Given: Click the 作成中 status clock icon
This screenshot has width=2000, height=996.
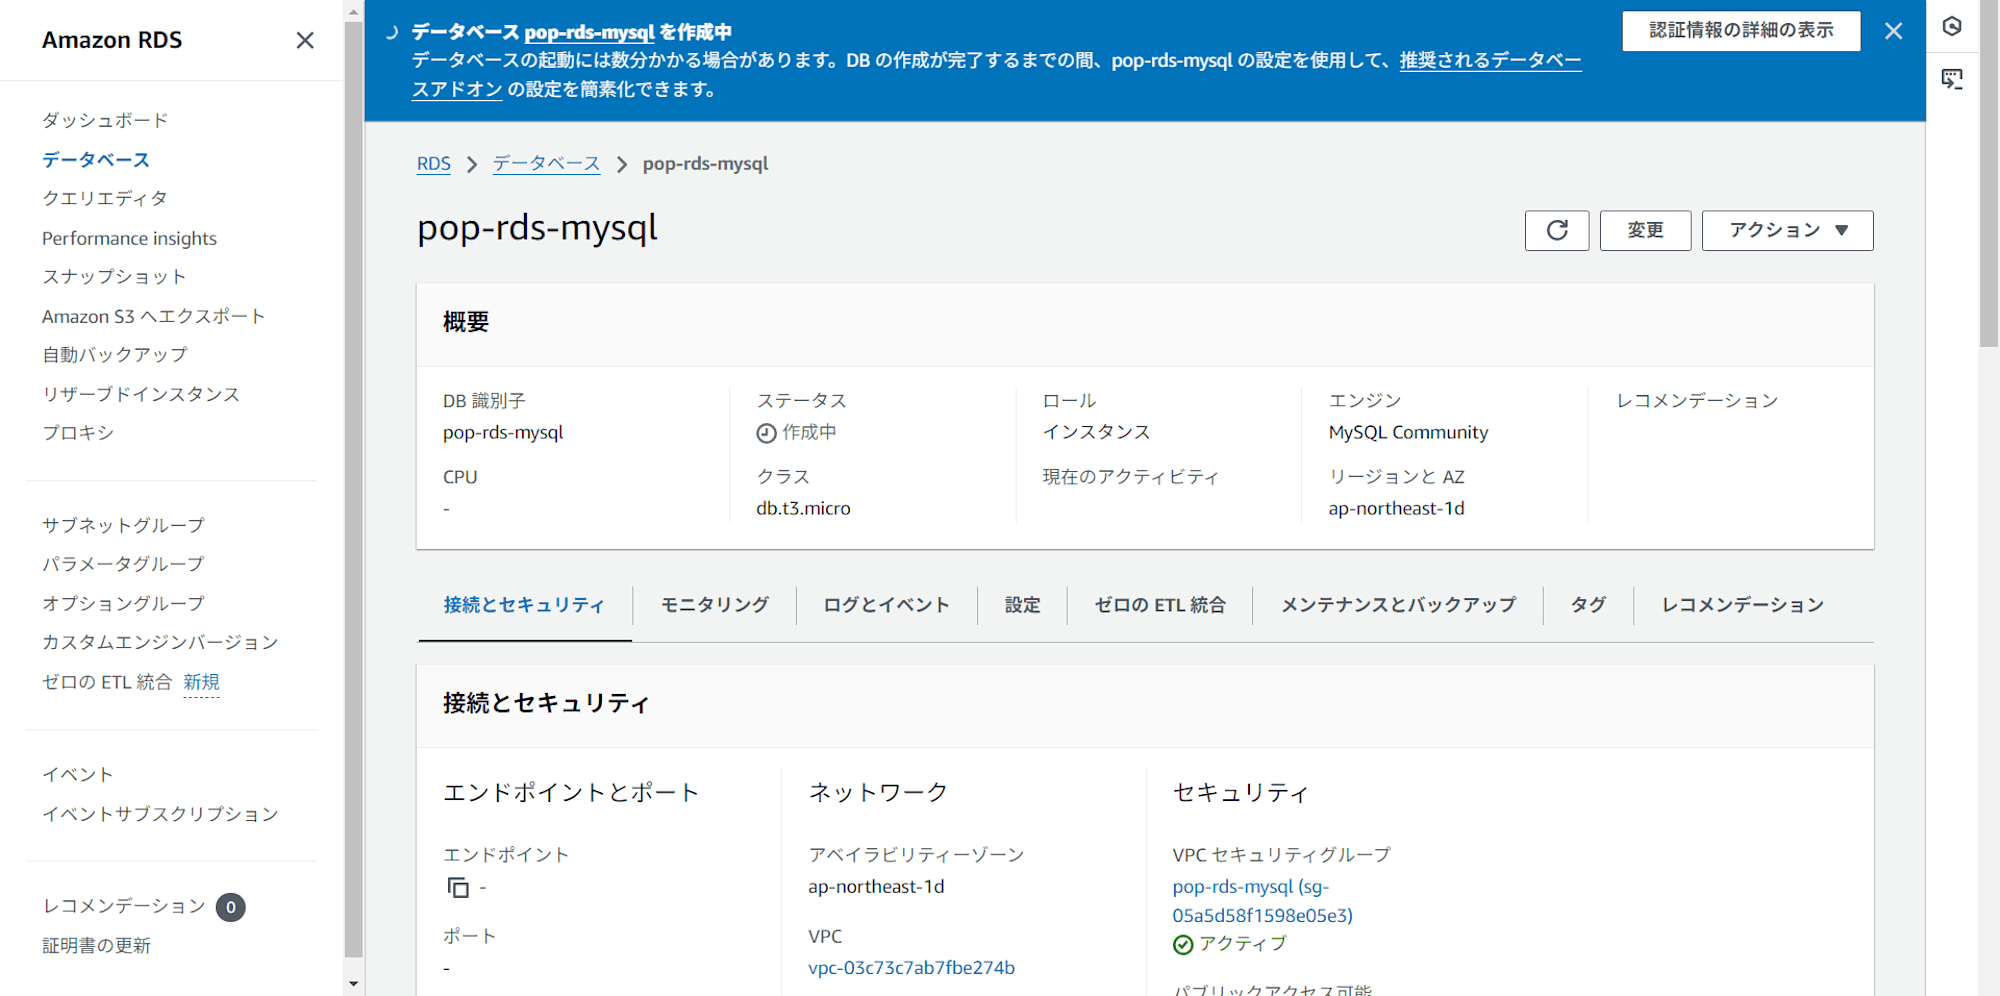Looking at the screenshot, I should 766,433.
